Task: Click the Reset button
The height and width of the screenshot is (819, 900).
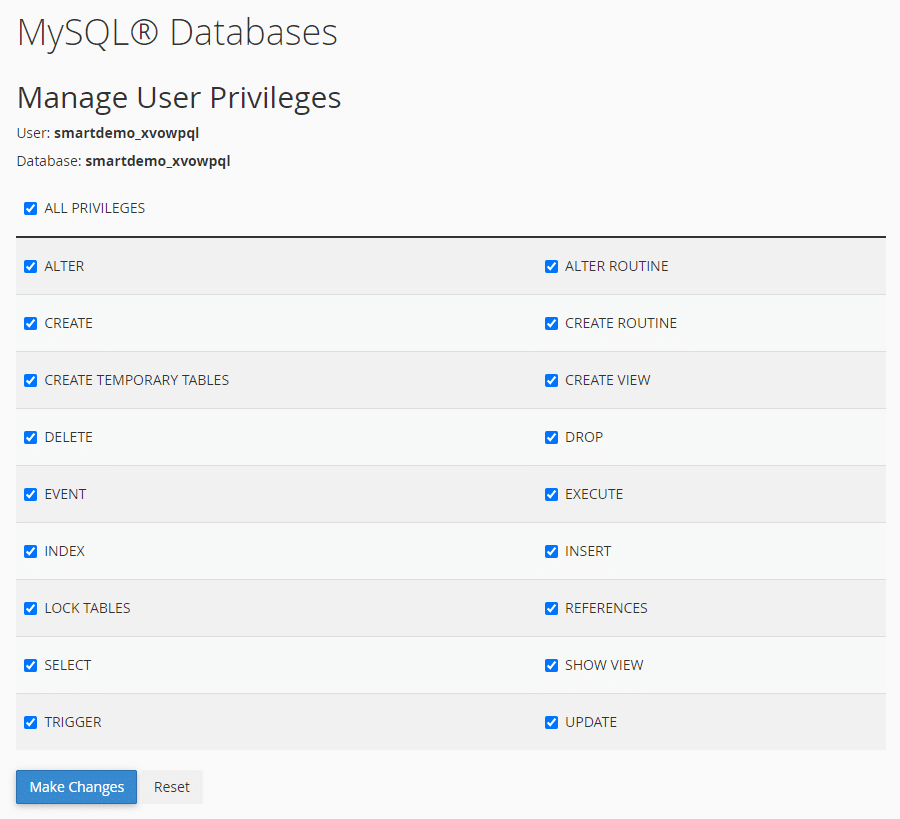Action: click(x=172, y=787)
